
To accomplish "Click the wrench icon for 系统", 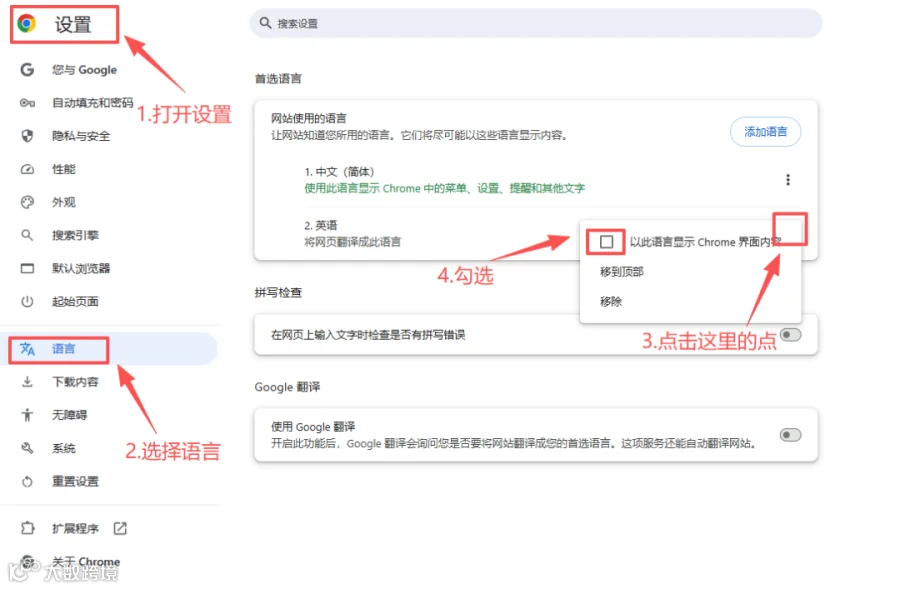I will click(x=27, y=448).
